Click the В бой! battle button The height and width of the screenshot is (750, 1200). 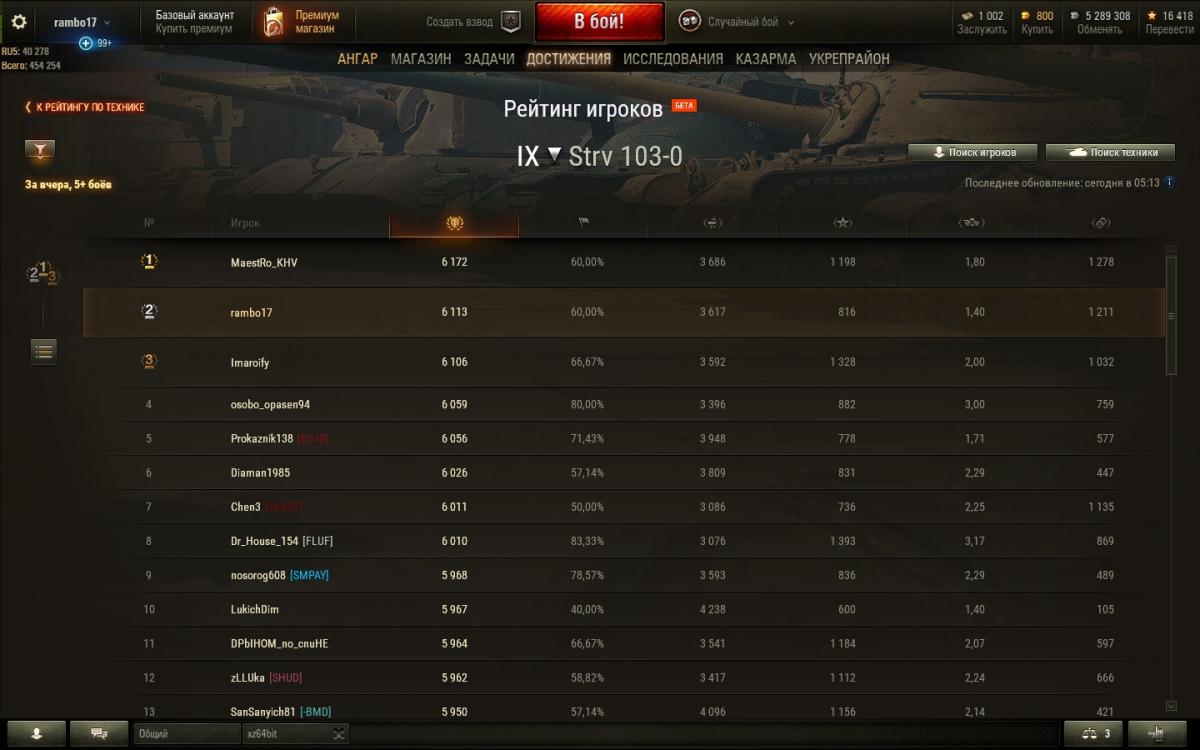point(599,21)
